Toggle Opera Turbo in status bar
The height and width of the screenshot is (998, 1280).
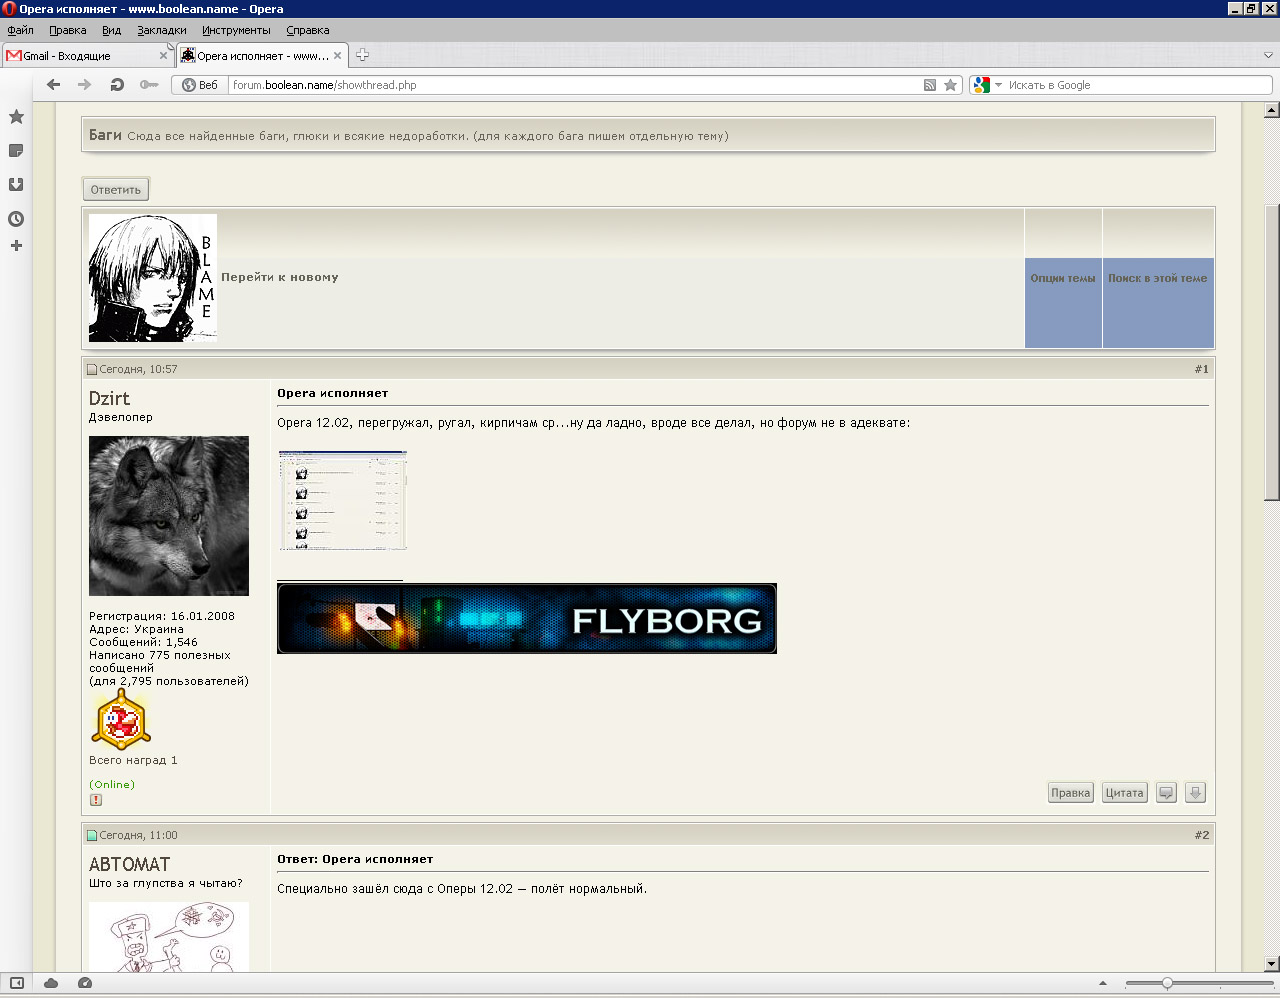pos(85,983)
